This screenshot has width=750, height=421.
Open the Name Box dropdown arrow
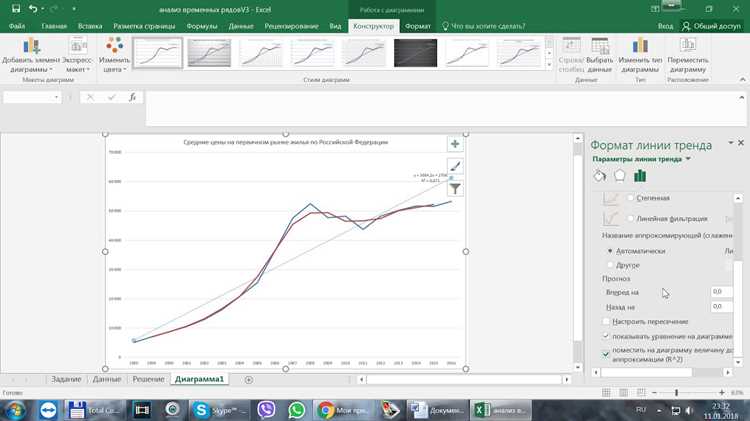pyautogui.click(x=56, y=97)
